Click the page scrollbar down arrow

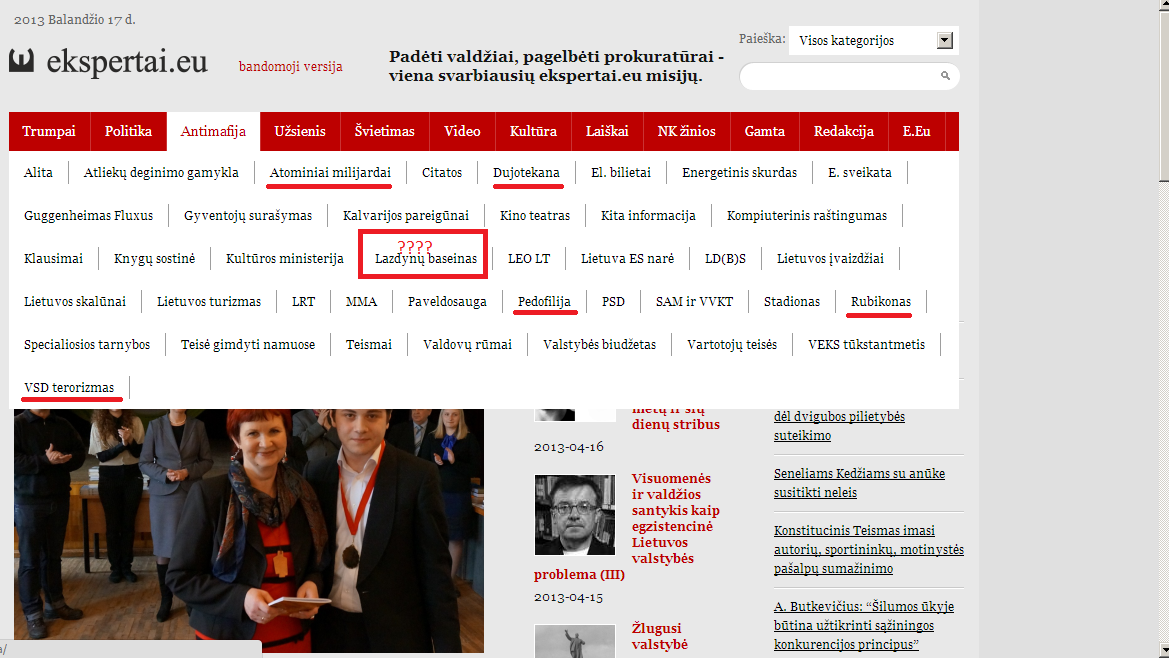1164,651
